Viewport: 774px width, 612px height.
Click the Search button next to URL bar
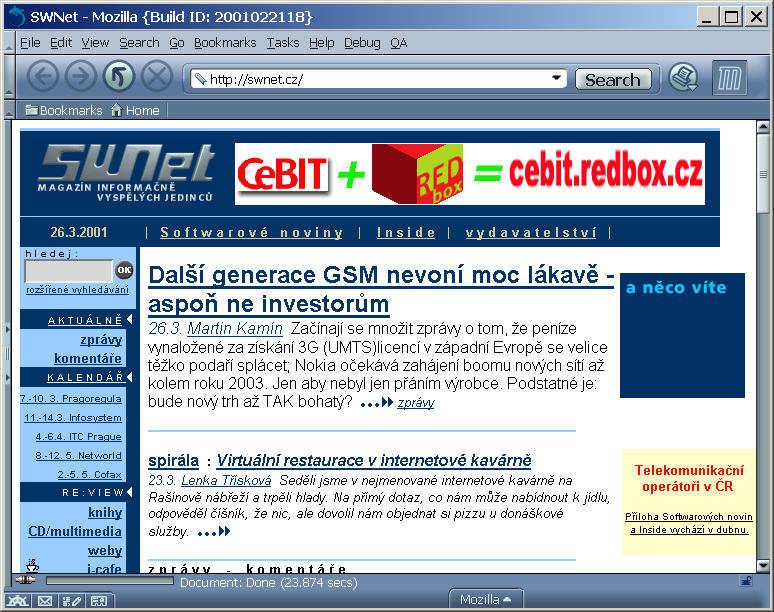[613, 79]
